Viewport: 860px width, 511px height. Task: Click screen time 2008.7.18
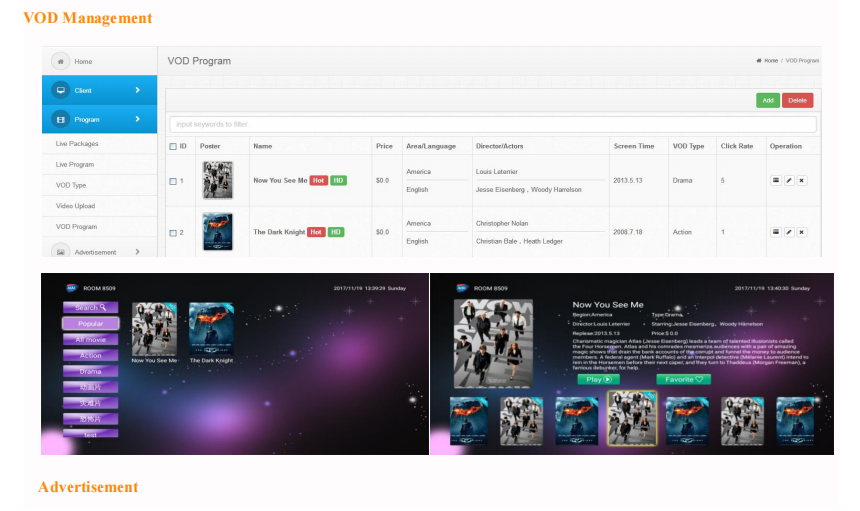[627, 232]
